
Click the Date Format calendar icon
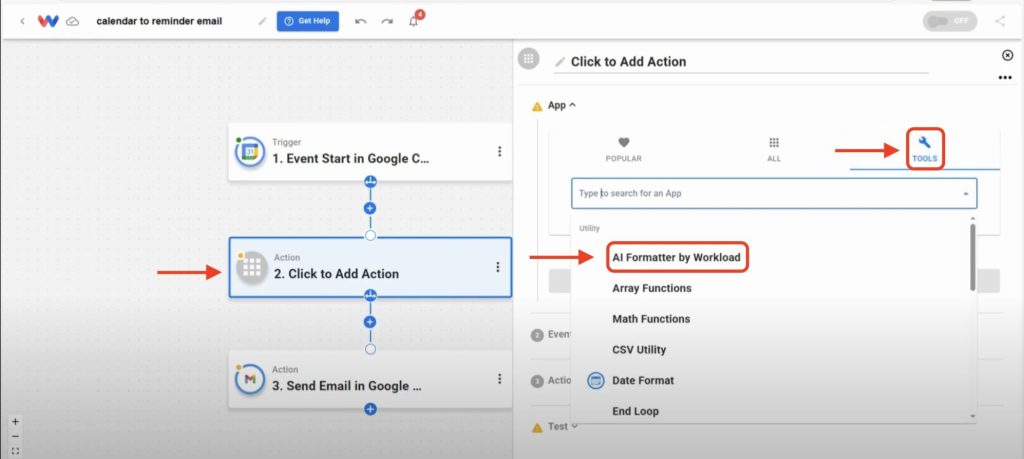pos(595,381)
